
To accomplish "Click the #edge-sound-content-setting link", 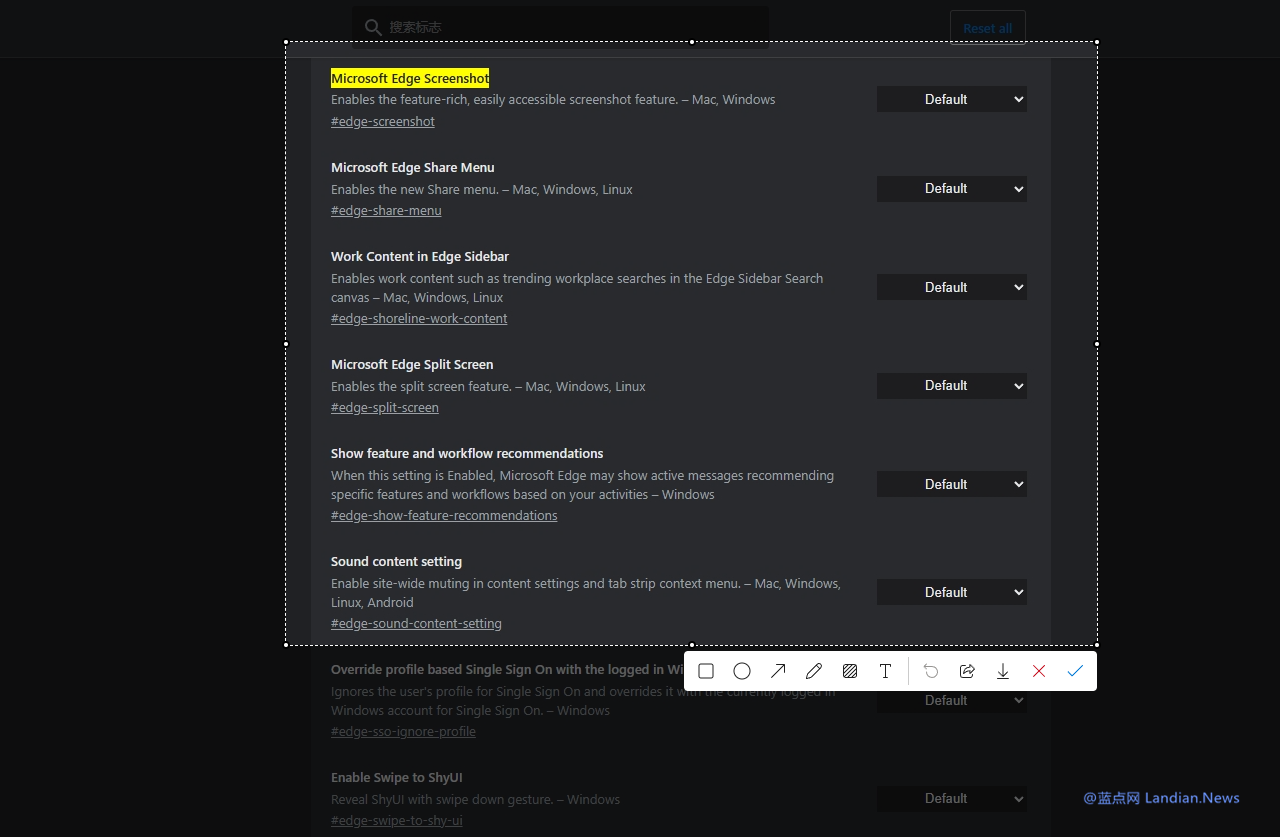I will [416, 624].
